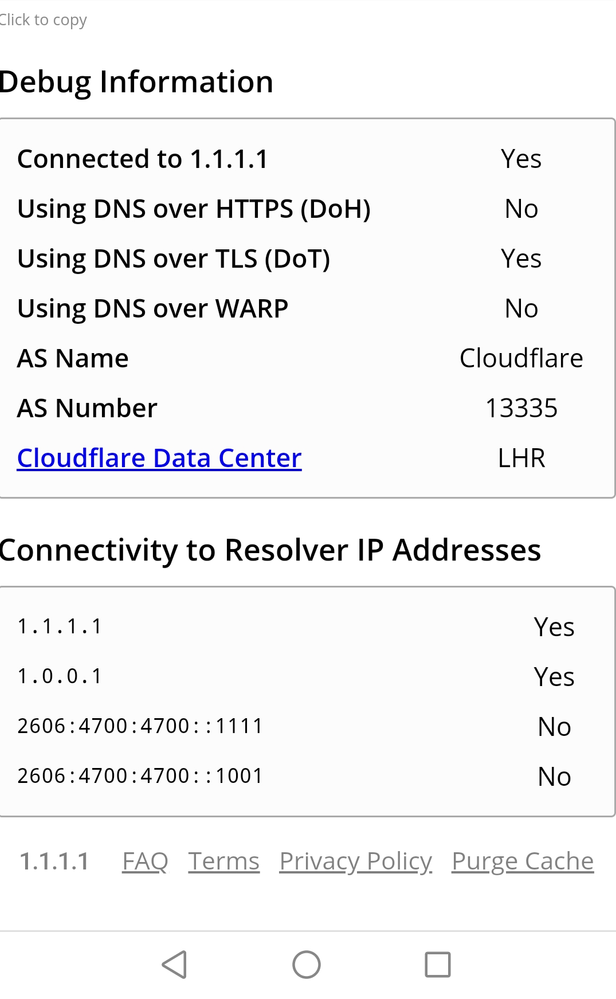Click 'Using DNS over WARP' label
This screenshot has width=616, height=999.
pyautogui.click(x=152, y=309)
